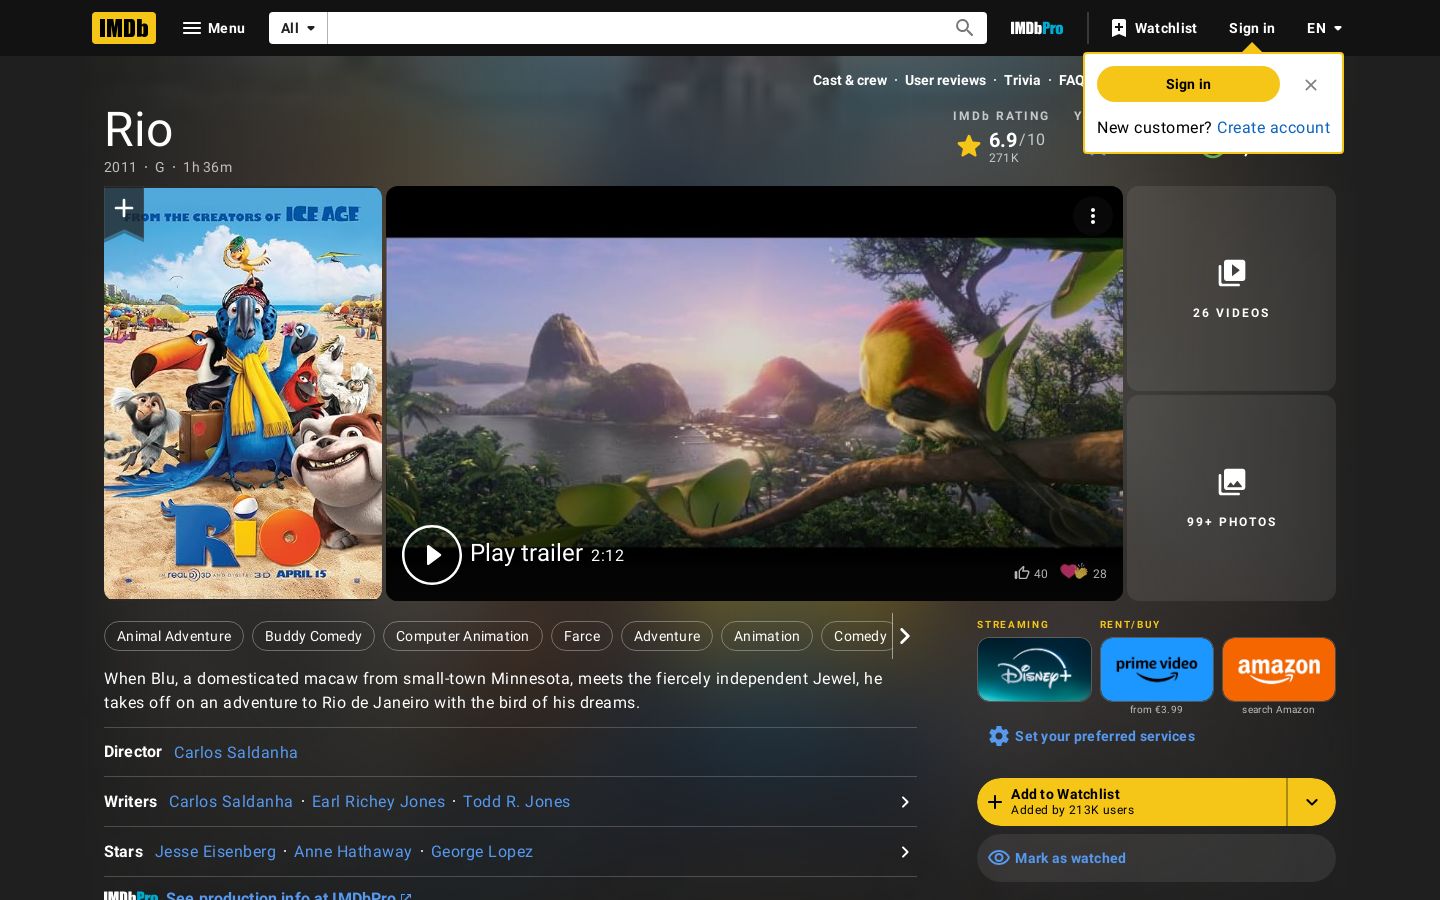Open the trailer's three-dot options menu
The width and height of the screenshot is (1440, 900).
click(x=1093, y=216)
